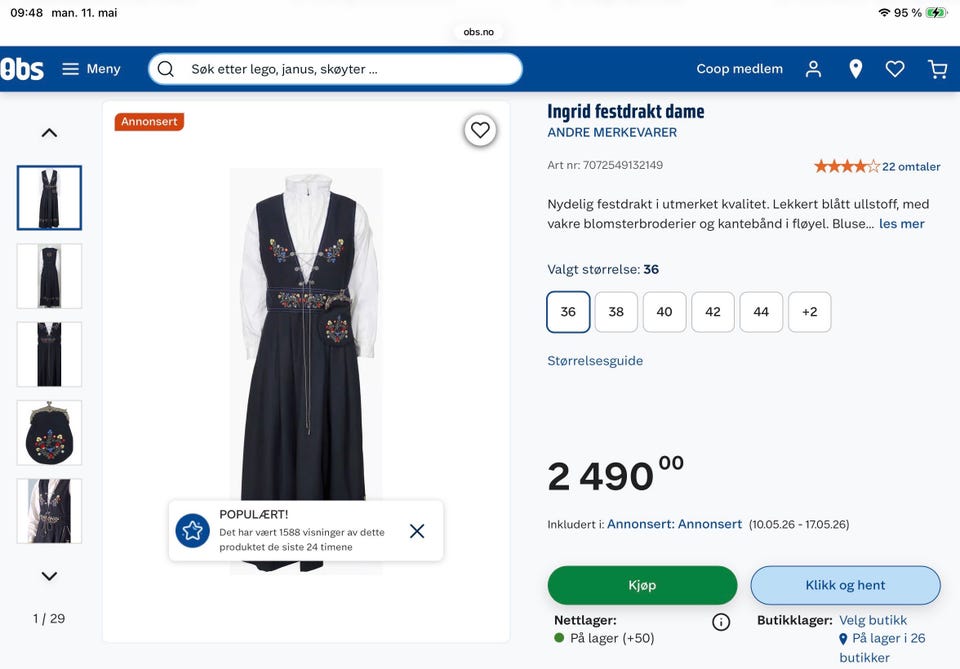Add product to favorites with heart icon
960x669 pixels.
pyautogui.click(x=480, y=130)
